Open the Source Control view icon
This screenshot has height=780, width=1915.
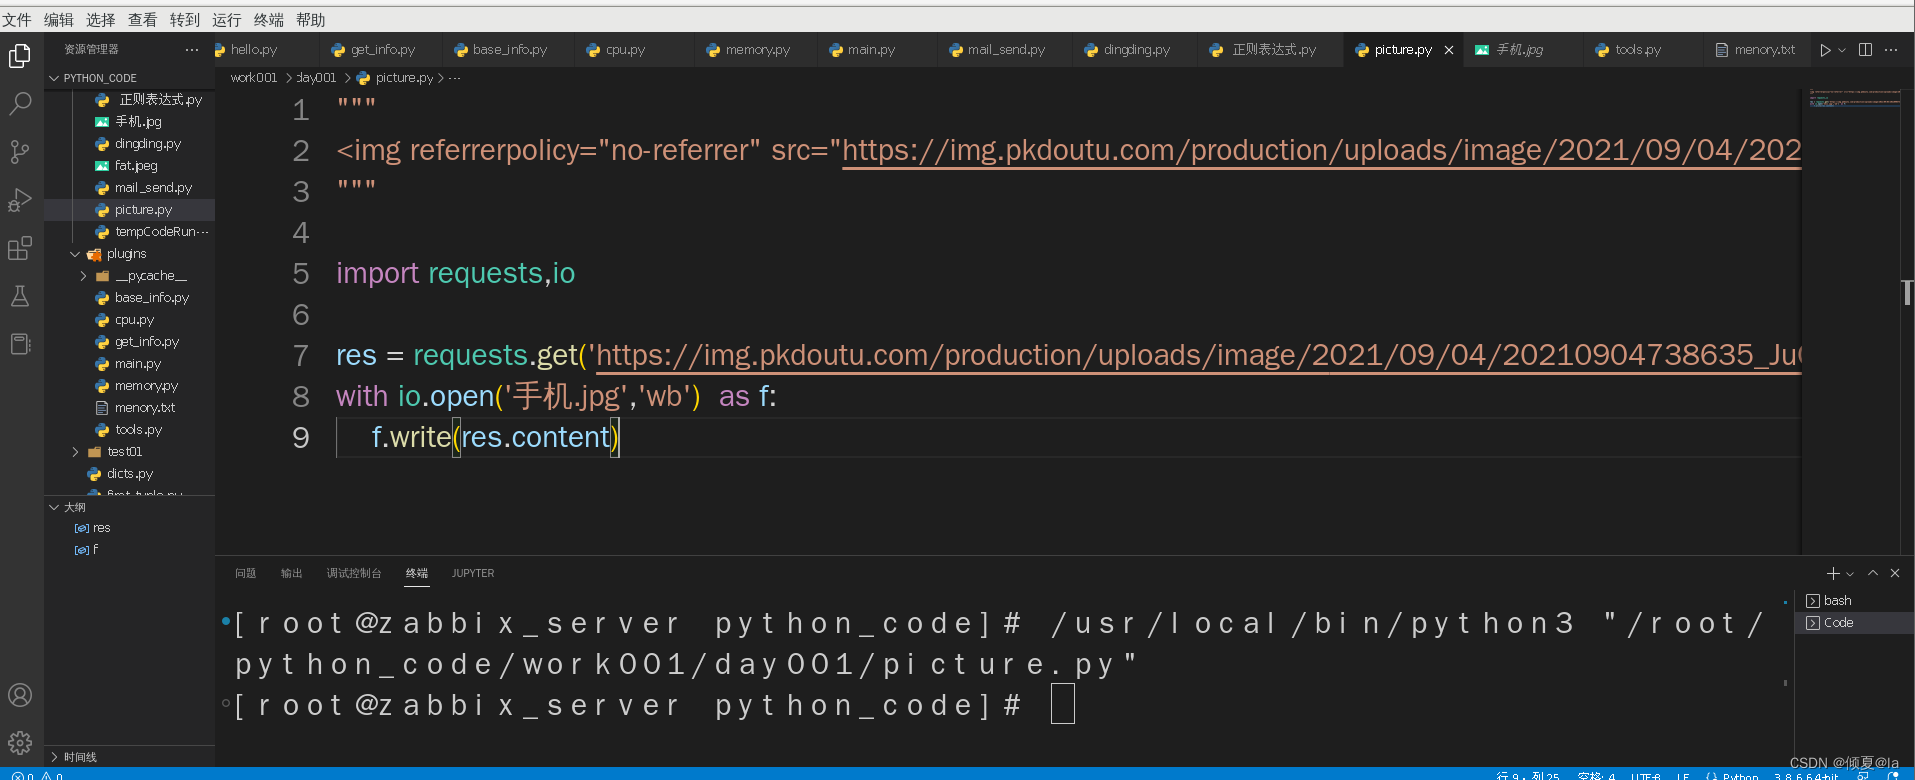[20, 151]
